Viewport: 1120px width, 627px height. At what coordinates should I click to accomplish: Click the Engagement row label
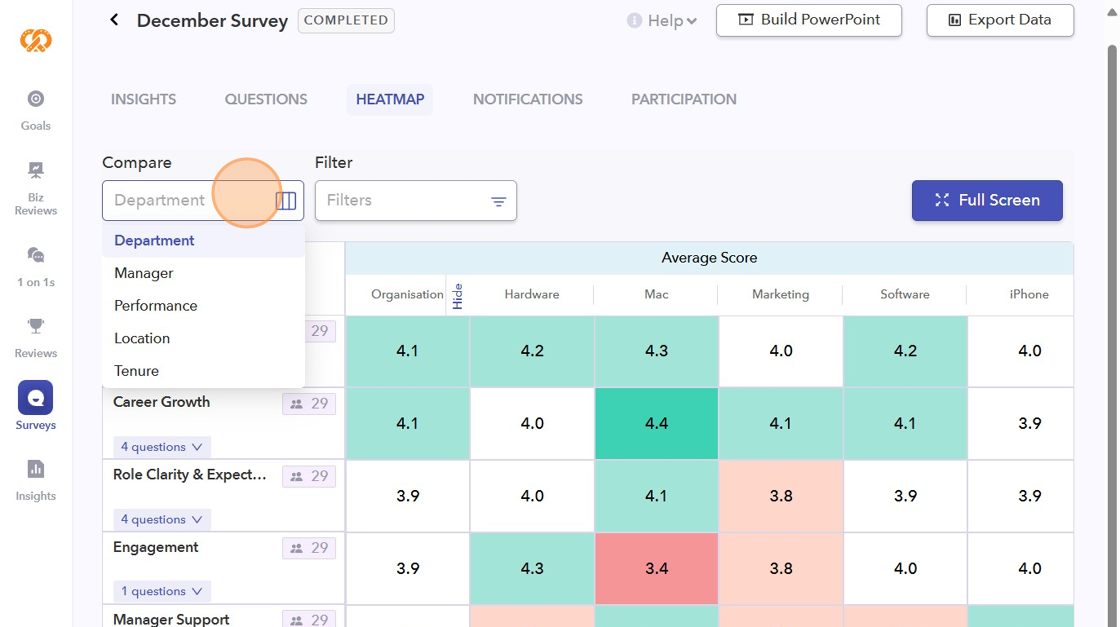point(156,548)
